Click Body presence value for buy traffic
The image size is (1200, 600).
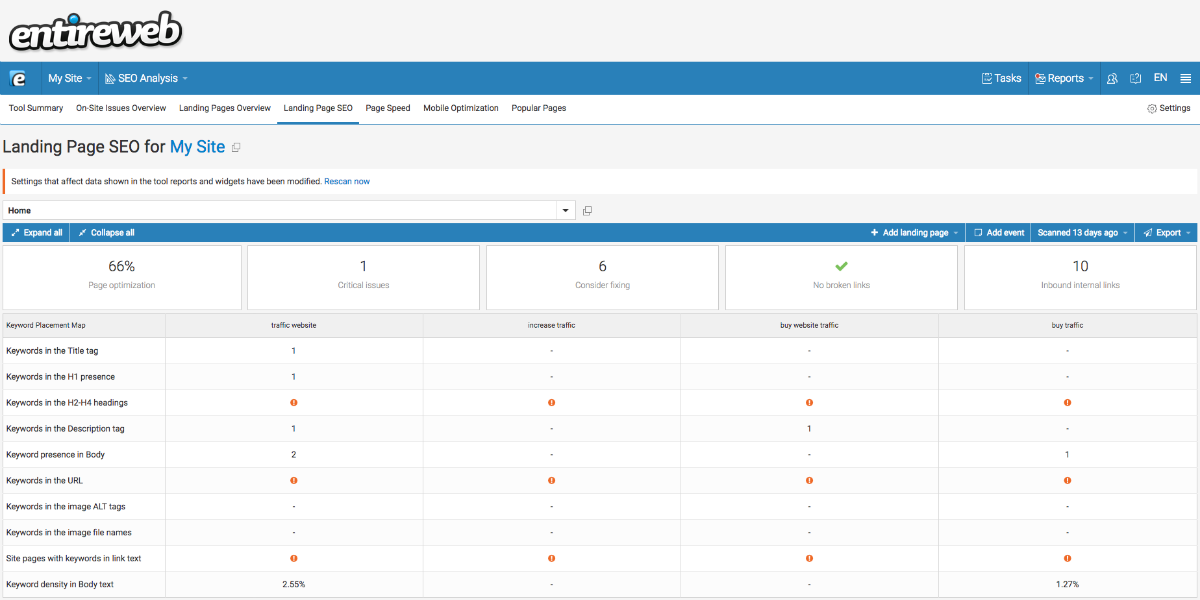[x=1067, y=455]
